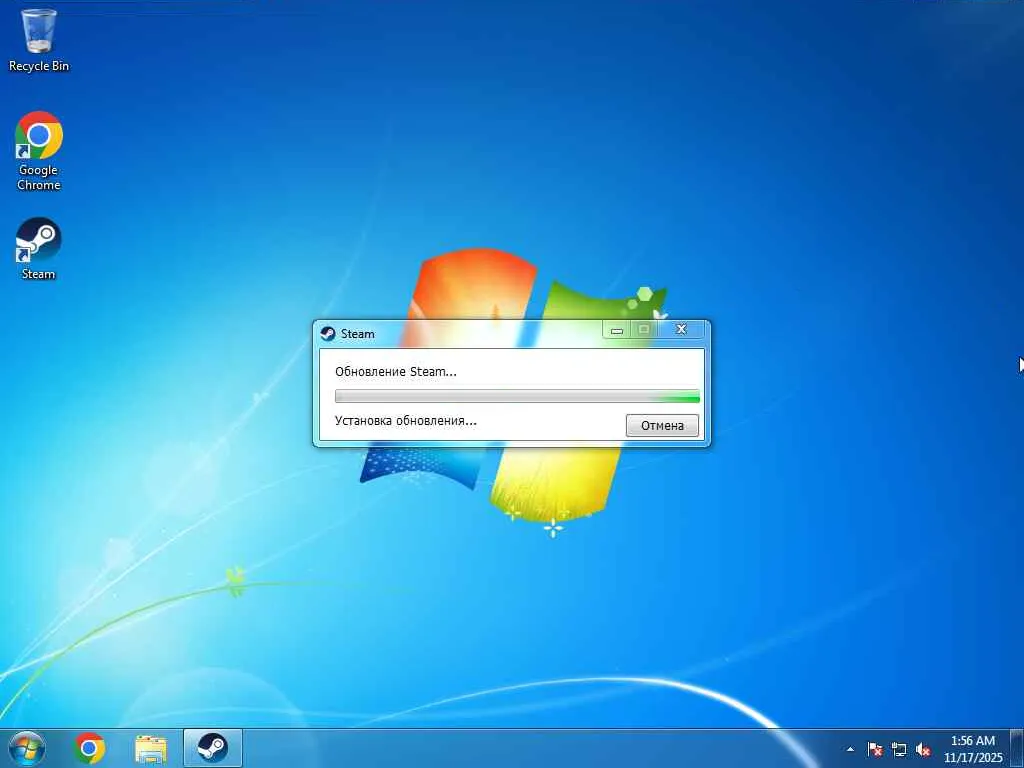This screenshot has height=768, width=1024.
Task: Activate the Steam taskbar button
Action: pyautogui.click(x=213, y=748)
